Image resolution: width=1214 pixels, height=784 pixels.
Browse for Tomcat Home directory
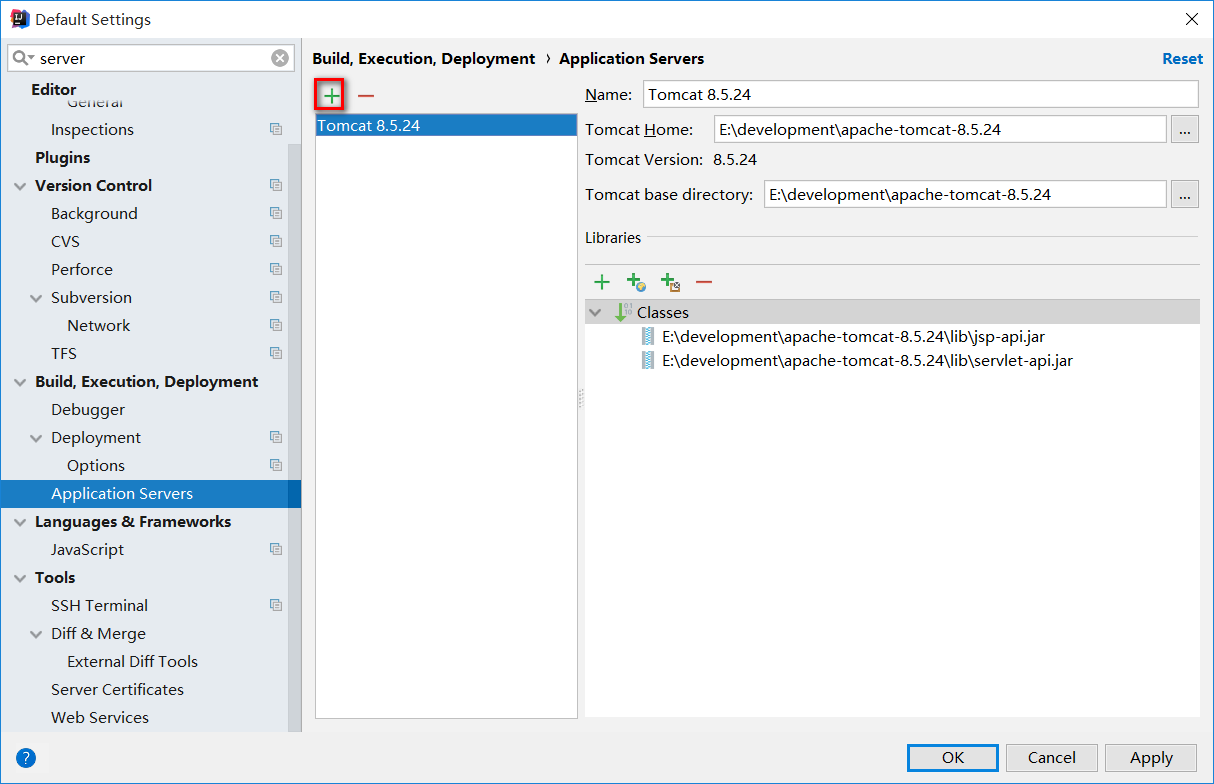coord(1184,129)
